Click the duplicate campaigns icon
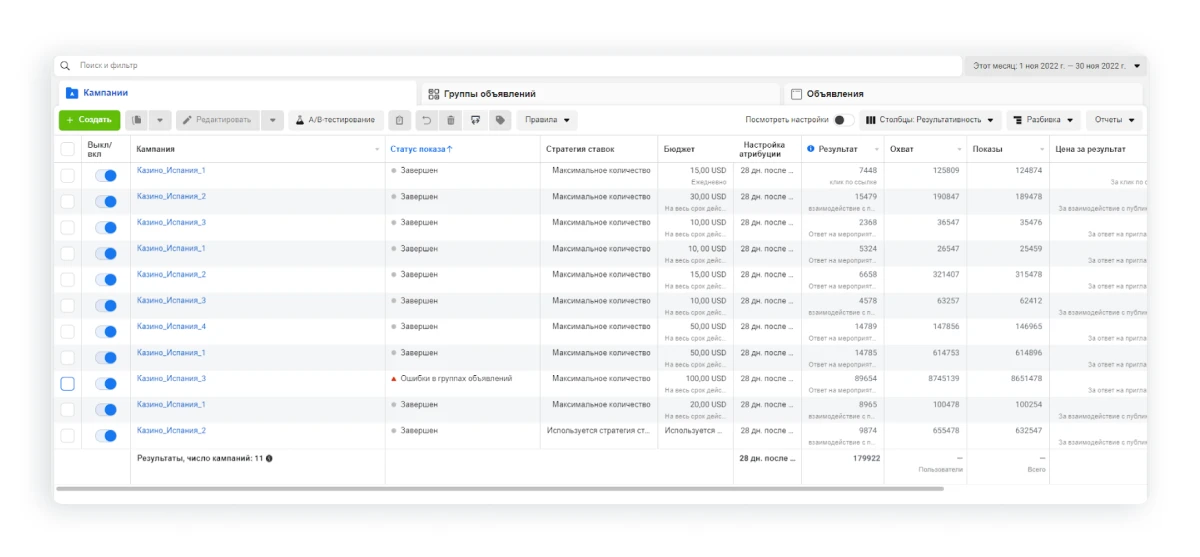Viewport: 1200px width, 557px height. [x=137, y=120]
